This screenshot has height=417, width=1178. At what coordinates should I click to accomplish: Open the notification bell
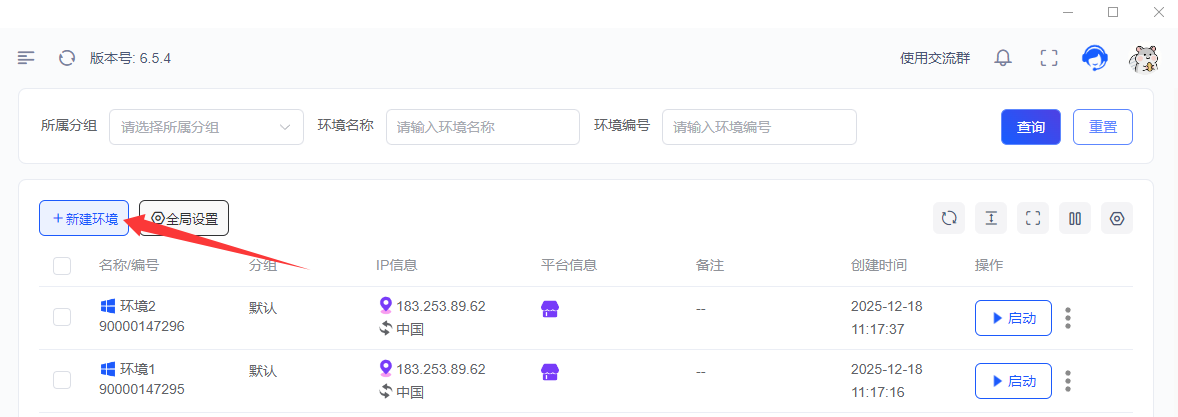[1002, 58]
